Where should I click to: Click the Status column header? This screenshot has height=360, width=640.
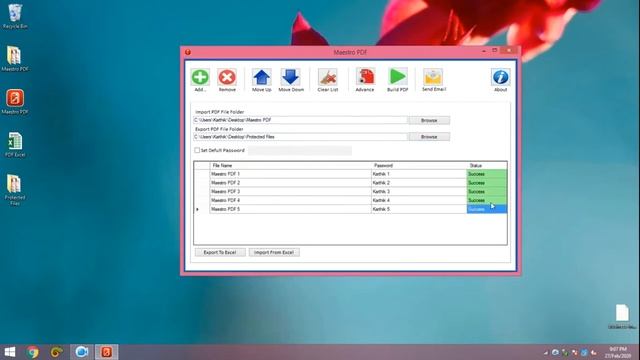pyautogui.click(x=487, y=165)
